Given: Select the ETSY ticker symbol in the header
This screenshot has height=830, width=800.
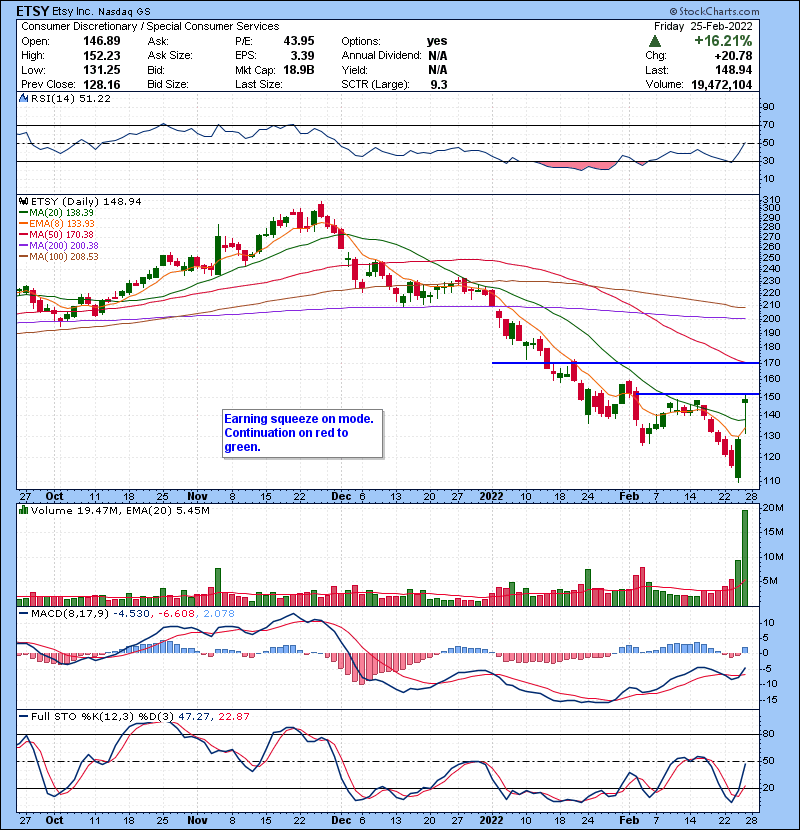Looking at the screenshot, I should pyautogui.click(x=33, y=11).
